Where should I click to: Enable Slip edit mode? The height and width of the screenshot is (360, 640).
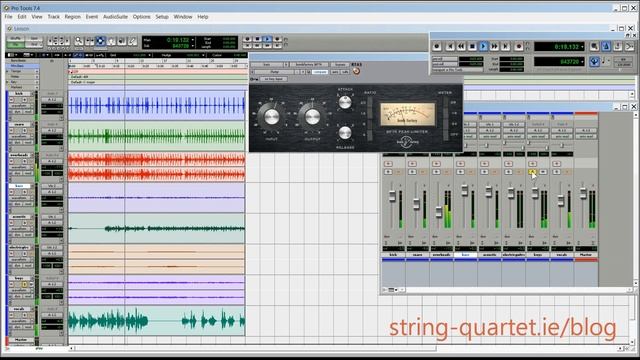click(x=16, y=44)
